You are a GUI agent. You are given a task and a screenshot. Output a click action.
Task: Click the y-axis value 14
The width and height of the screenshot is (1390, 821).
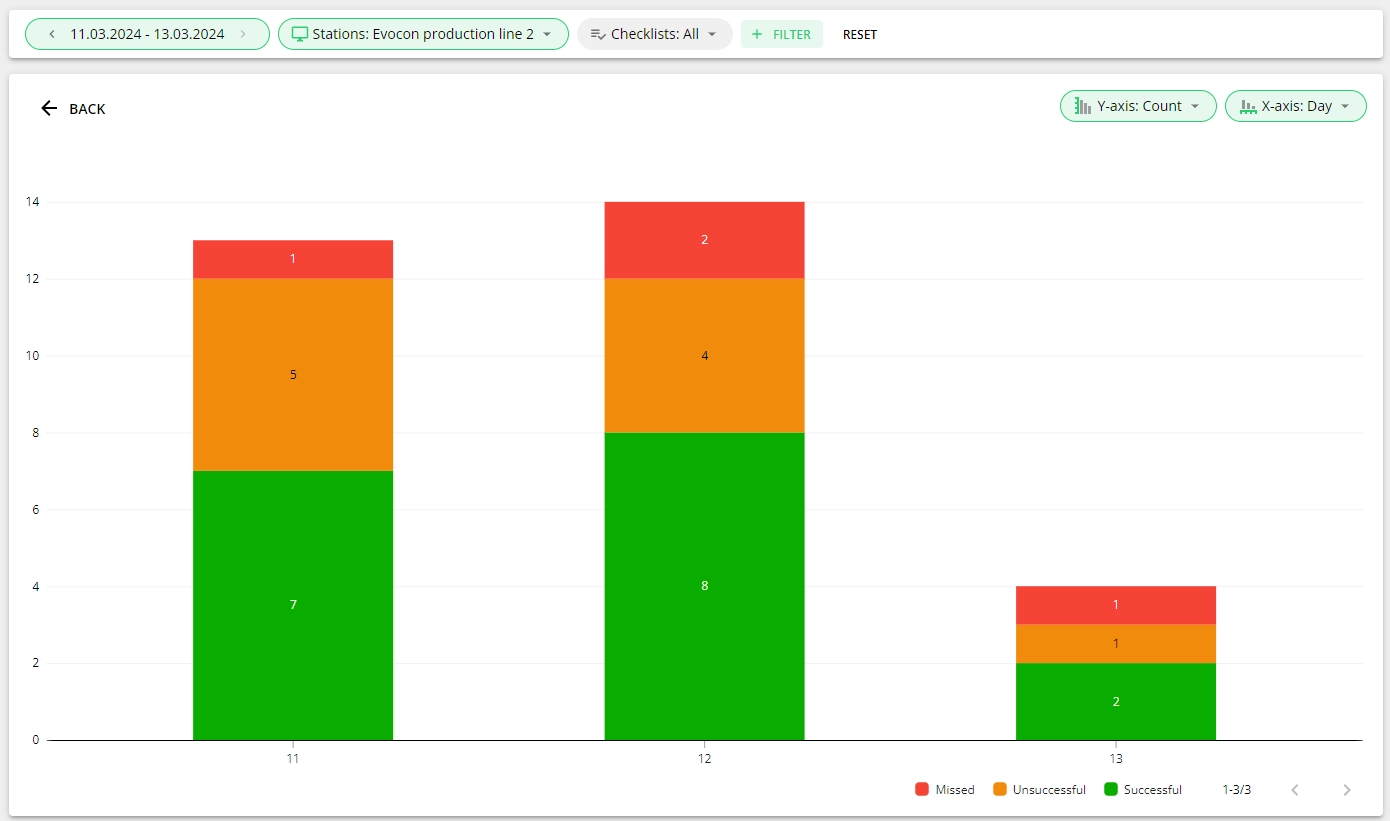point(33,202)
